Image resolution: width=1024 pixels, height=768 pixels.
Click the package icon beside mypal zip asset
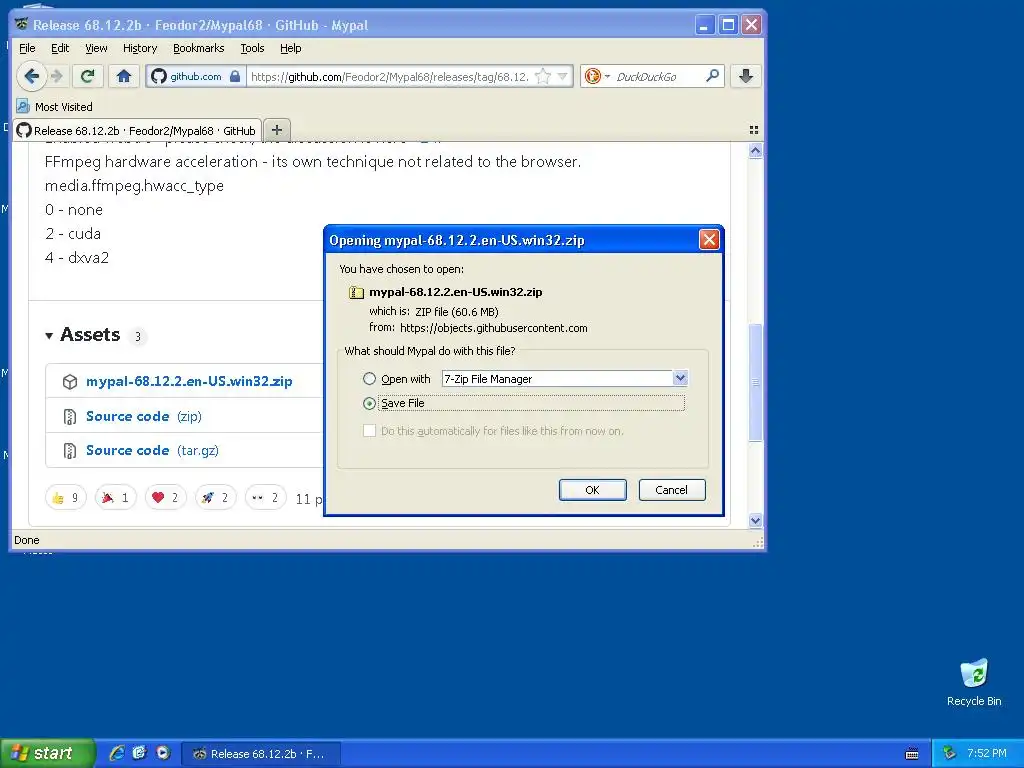point(70,382)
